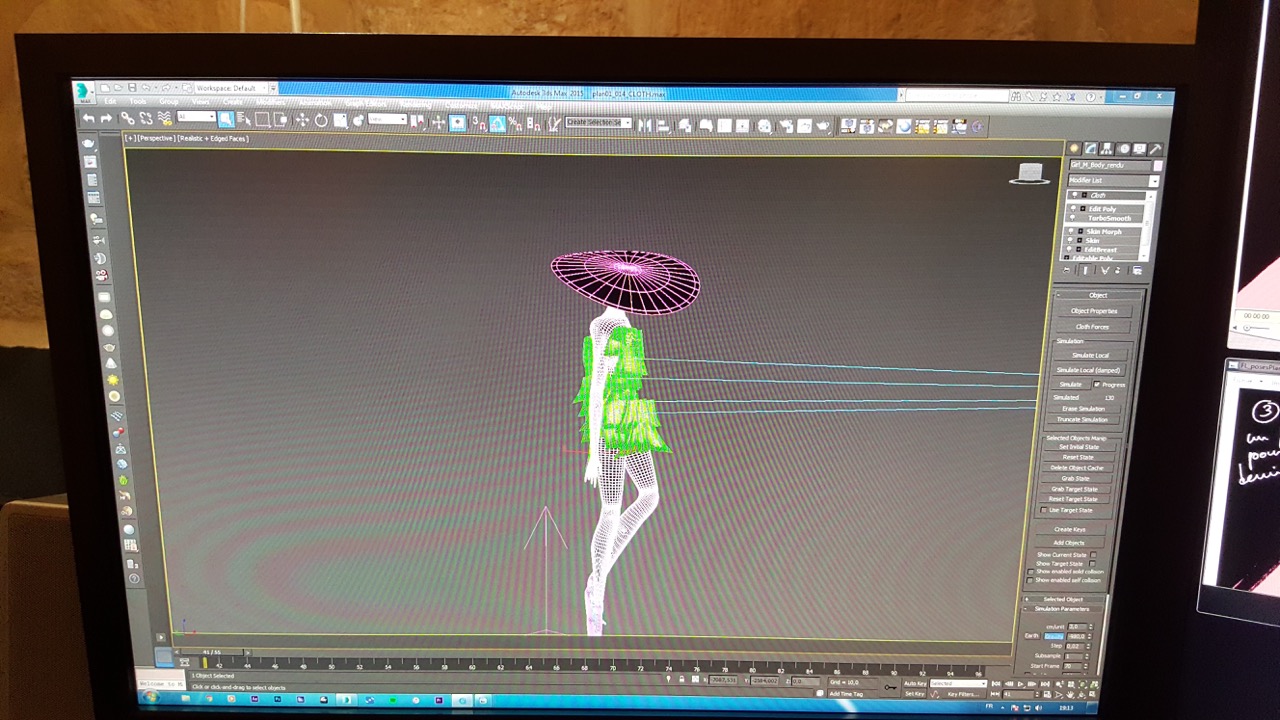Open the Workspace: Default dropdown
Image resolution: width=1280 pixels, height=720 pixels.
pyautogui.click(x=232, y=88)
